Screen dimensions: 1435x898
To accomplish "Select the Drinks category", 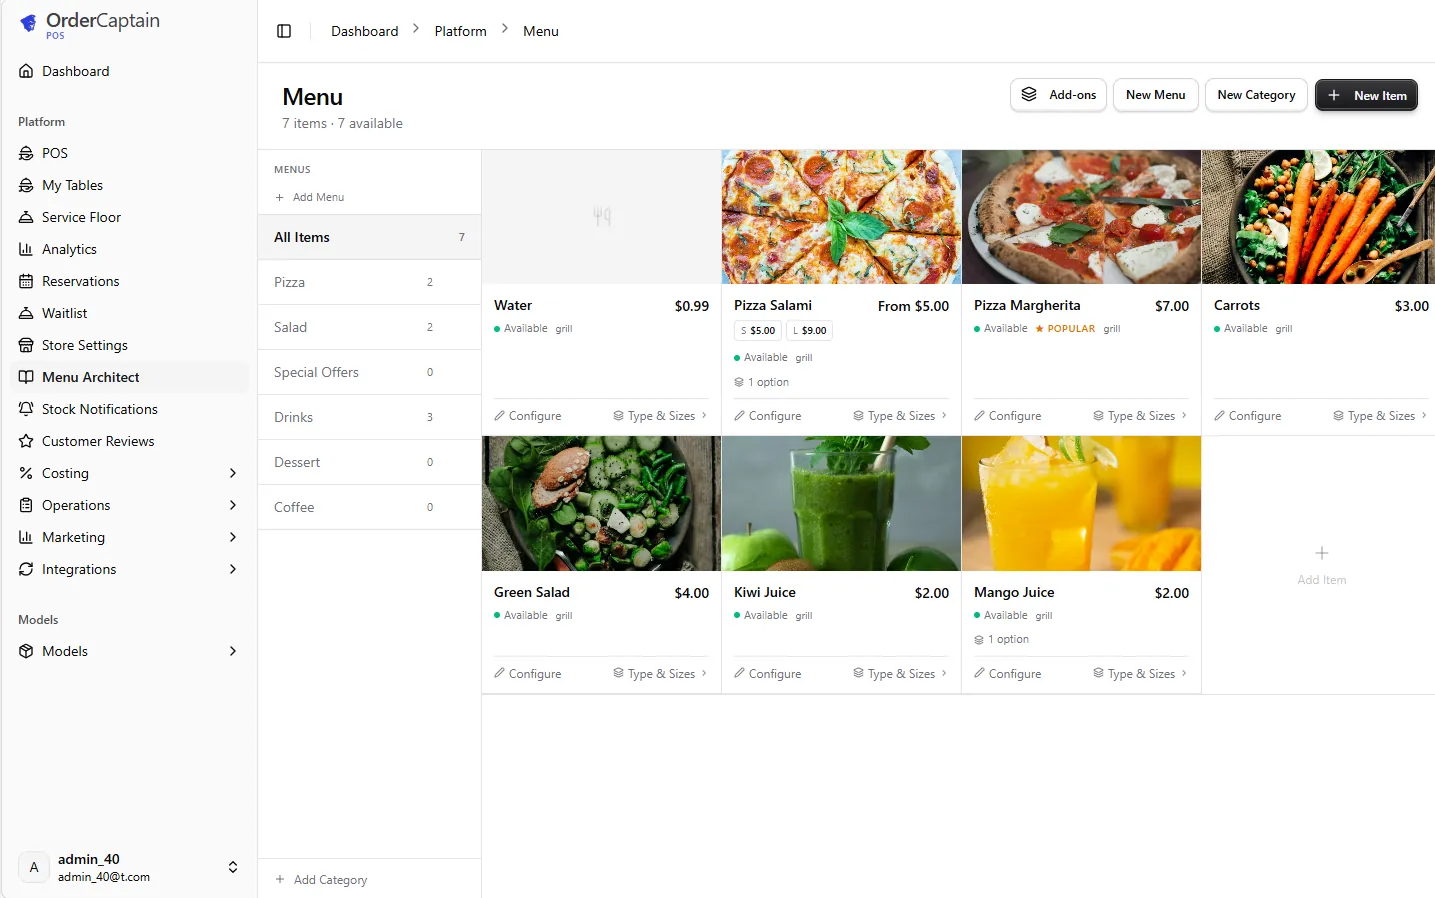I will (x=369, y=417).
